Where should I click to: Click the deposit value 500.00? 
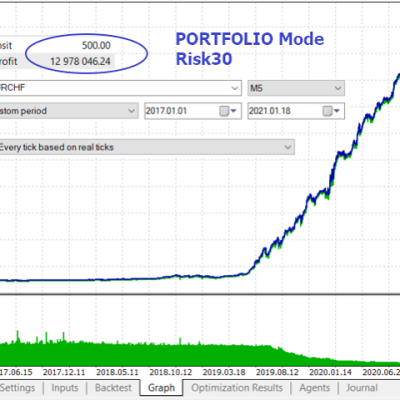(96, 45)
